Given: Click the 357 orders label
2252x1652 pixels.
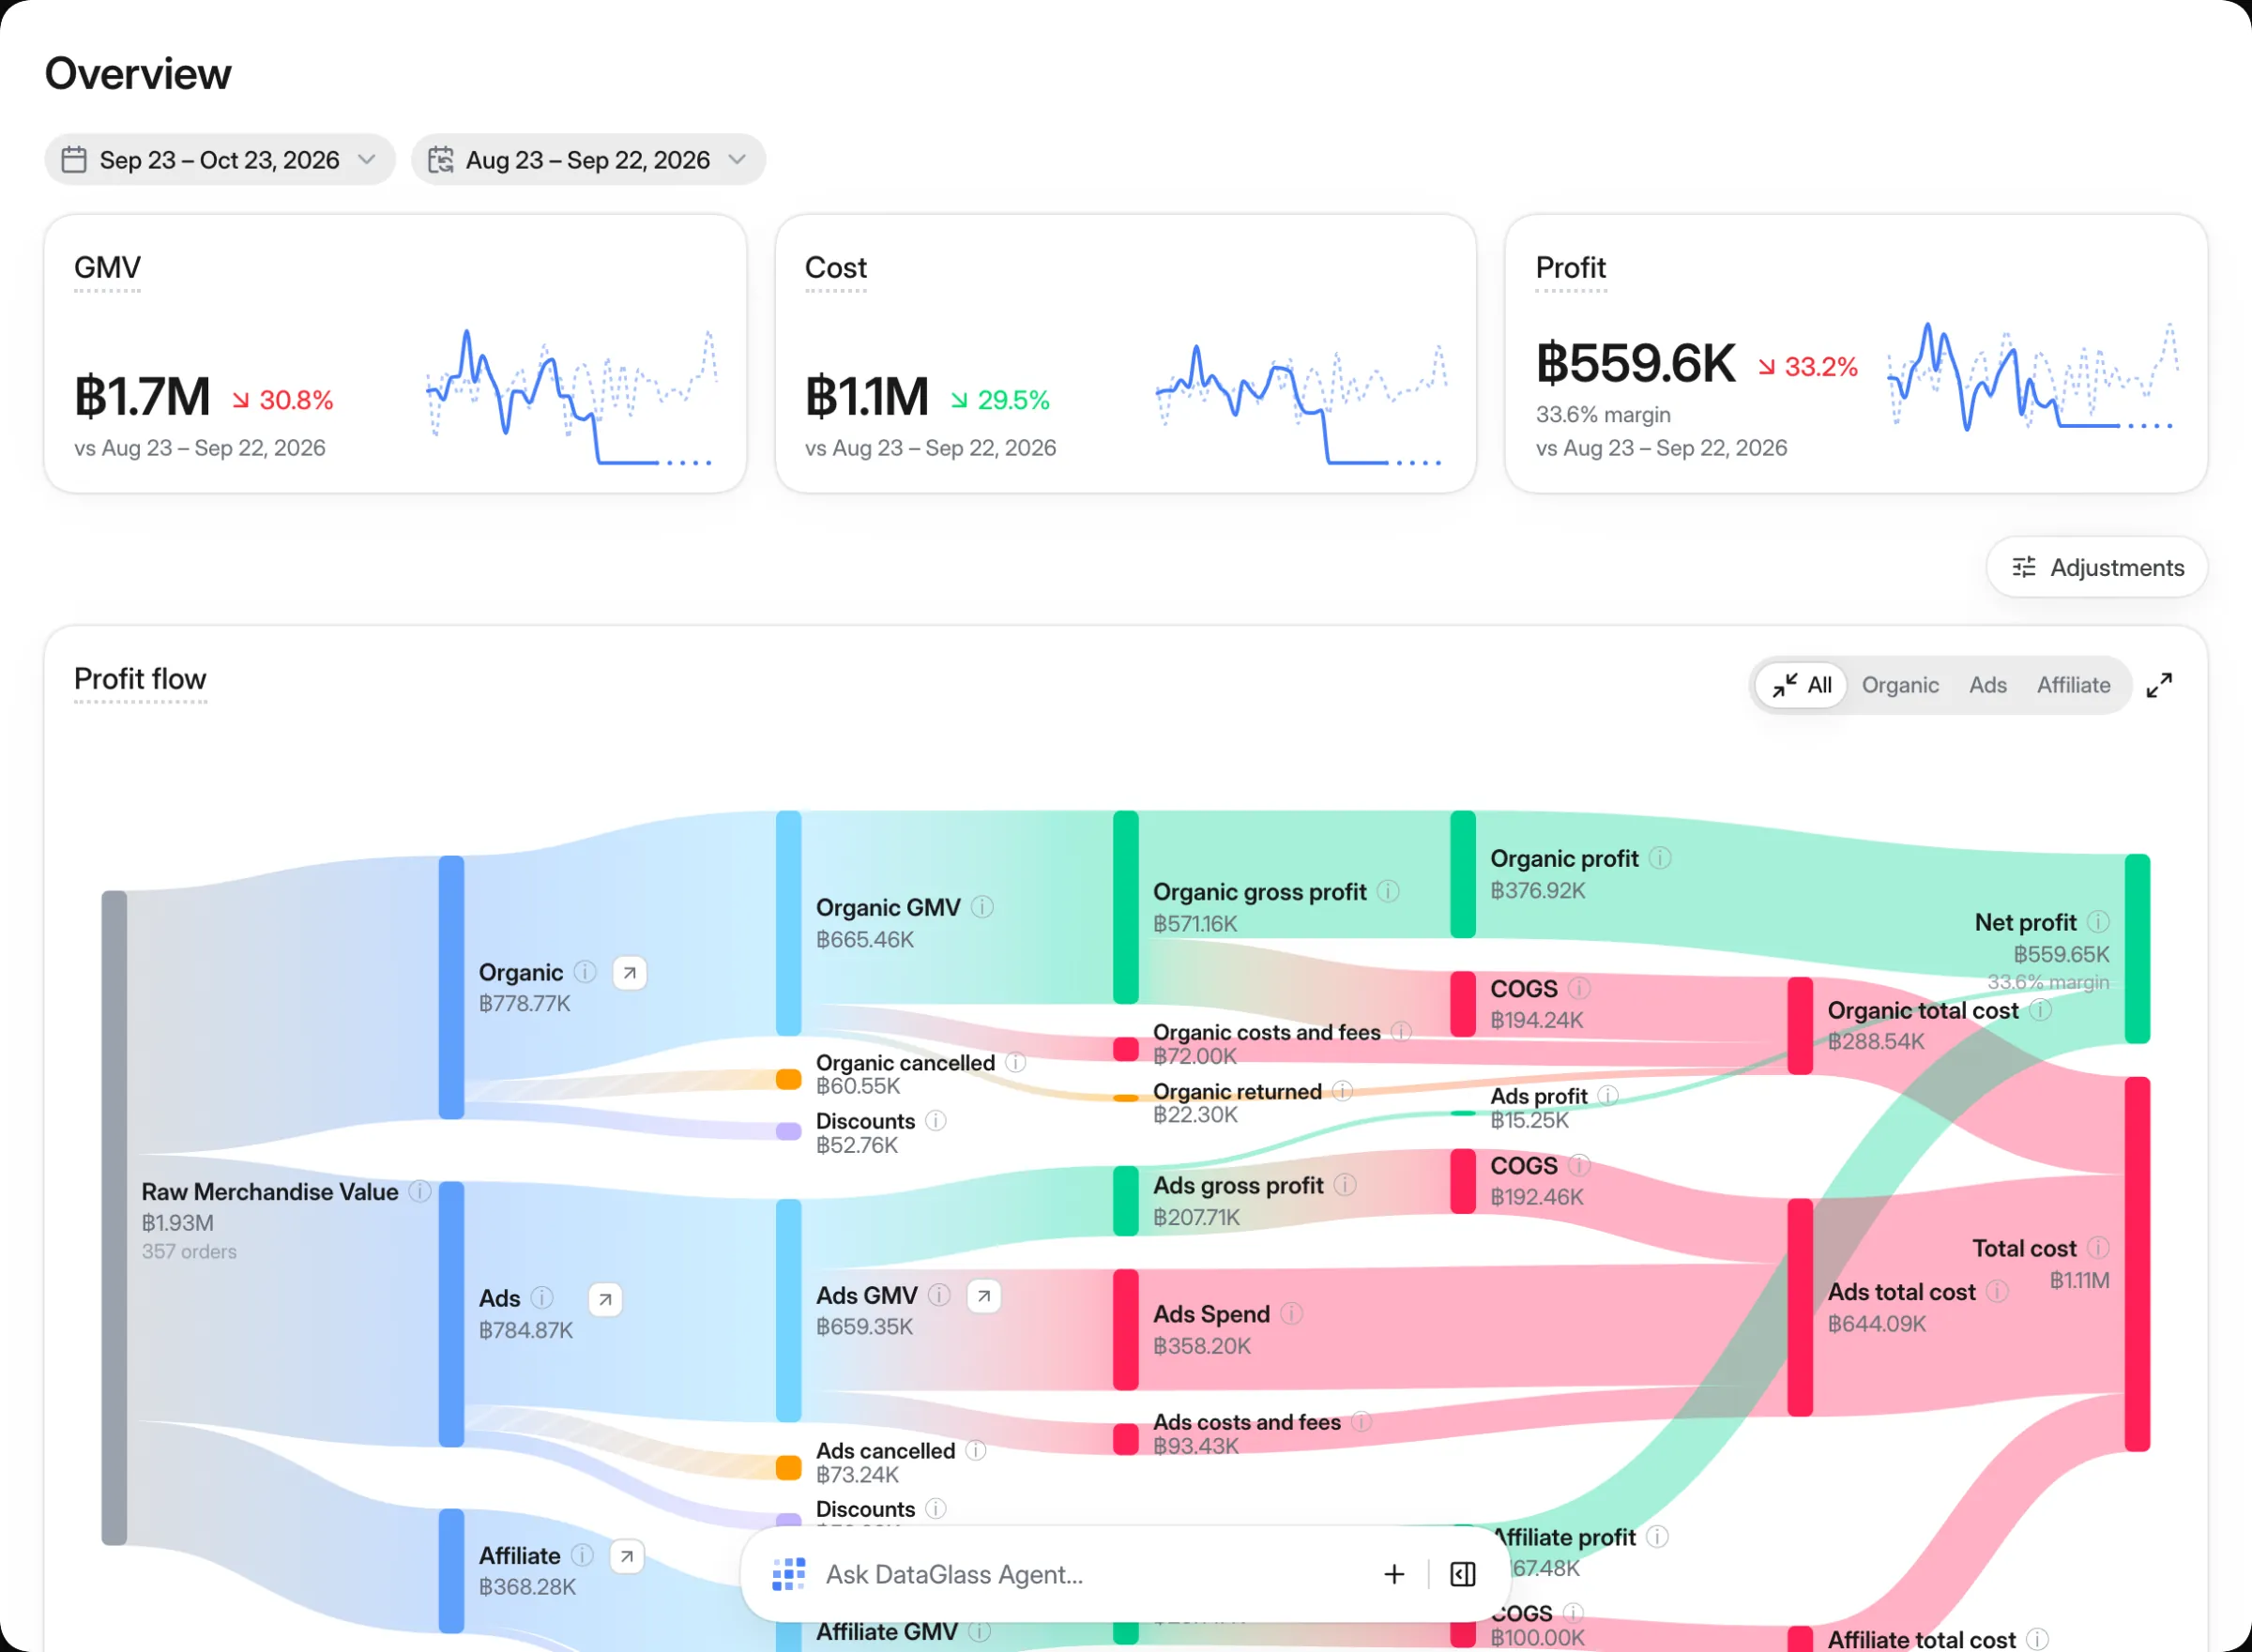Looking at the screenshot, I should (x=189, y=1253).
